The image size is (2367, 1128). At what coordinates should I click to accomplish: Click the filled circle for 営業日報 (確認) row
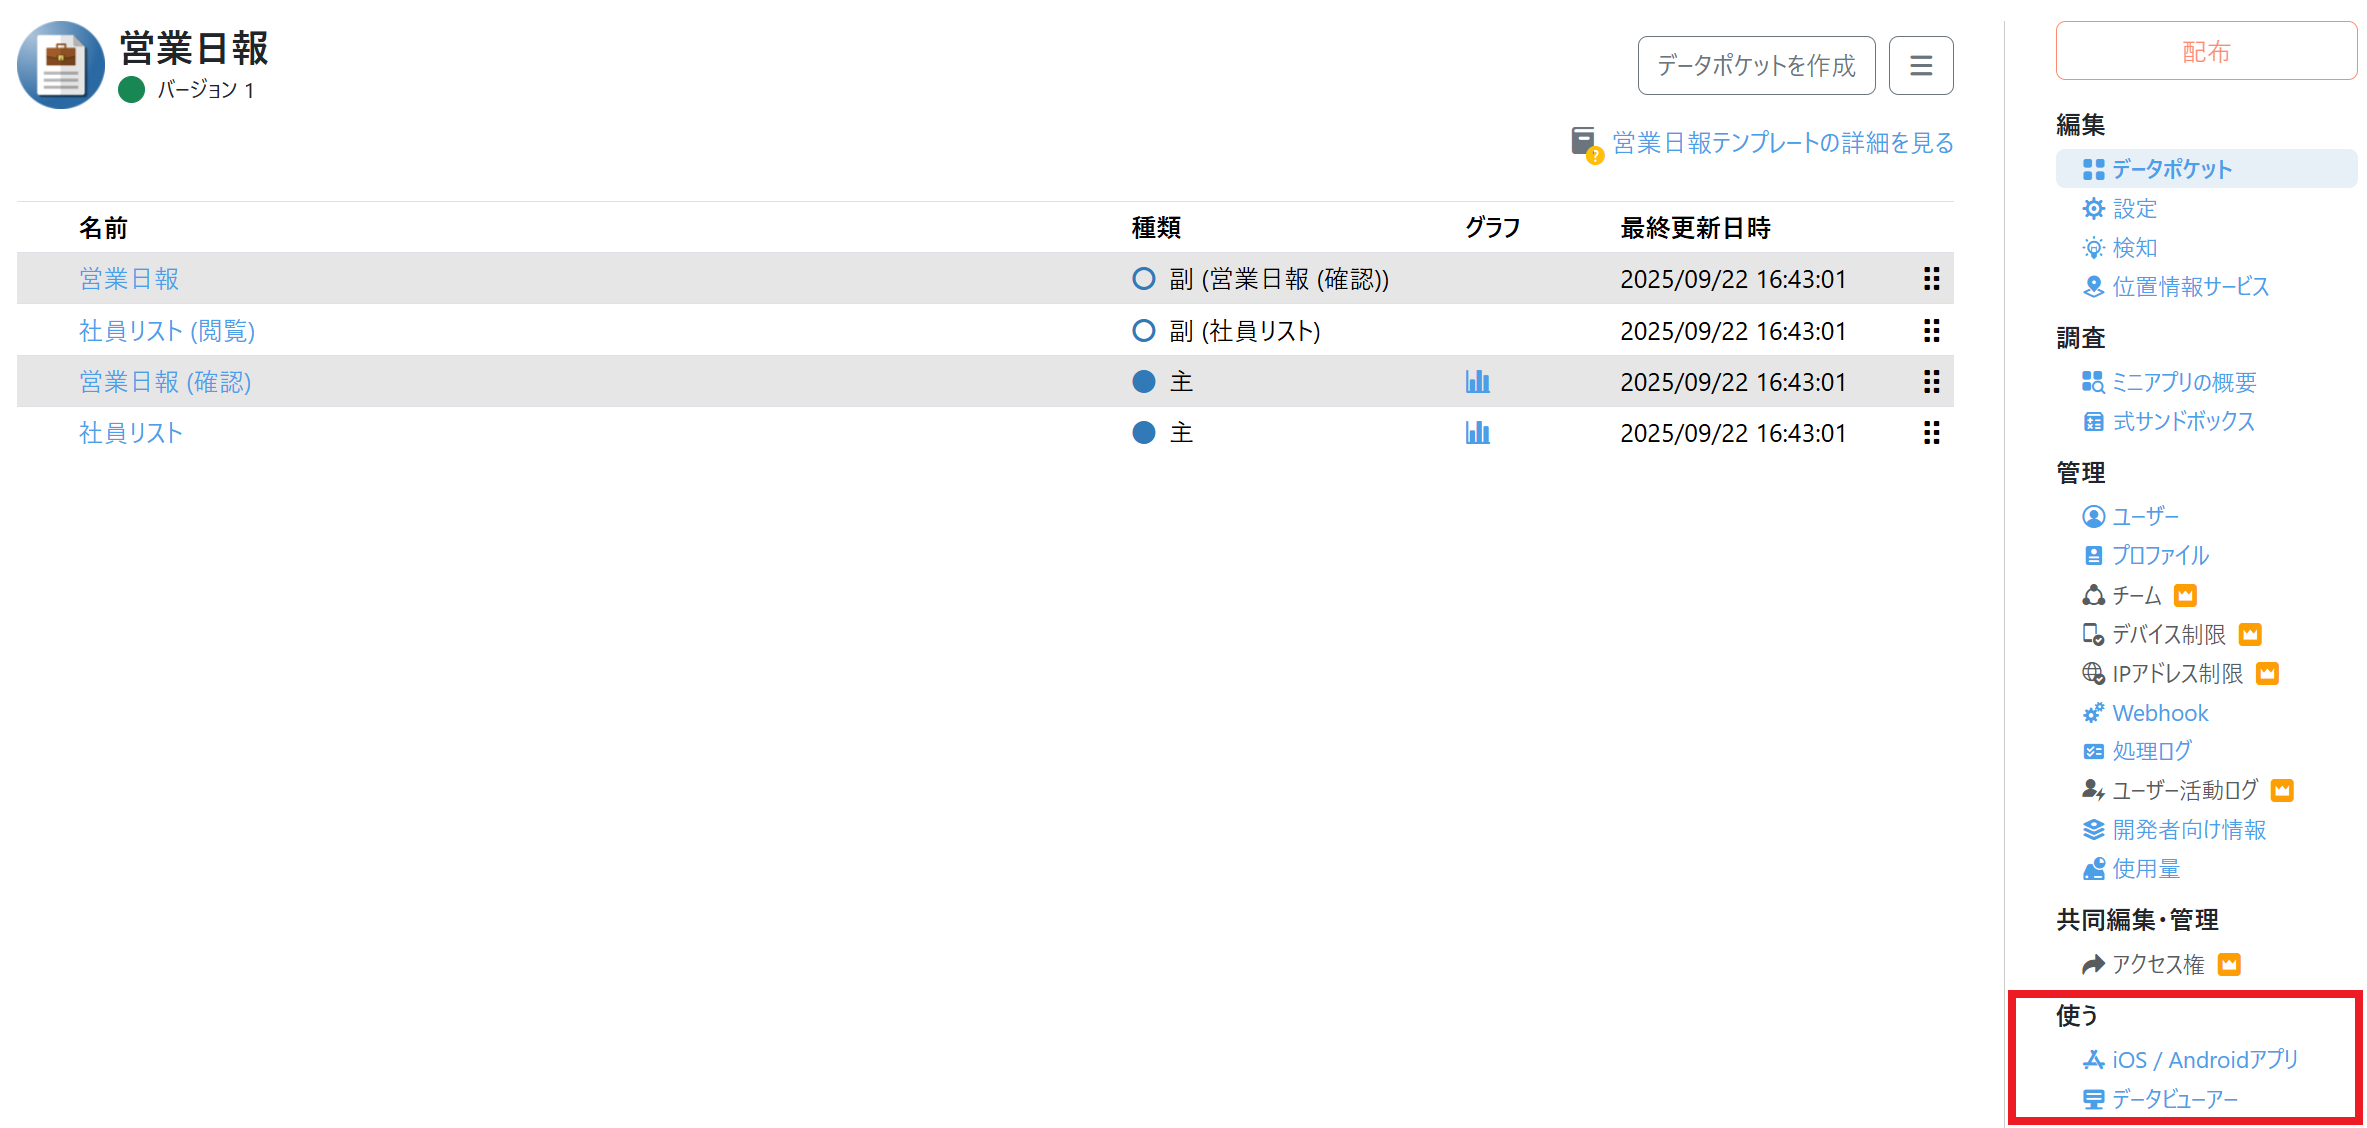point(1143,382)
